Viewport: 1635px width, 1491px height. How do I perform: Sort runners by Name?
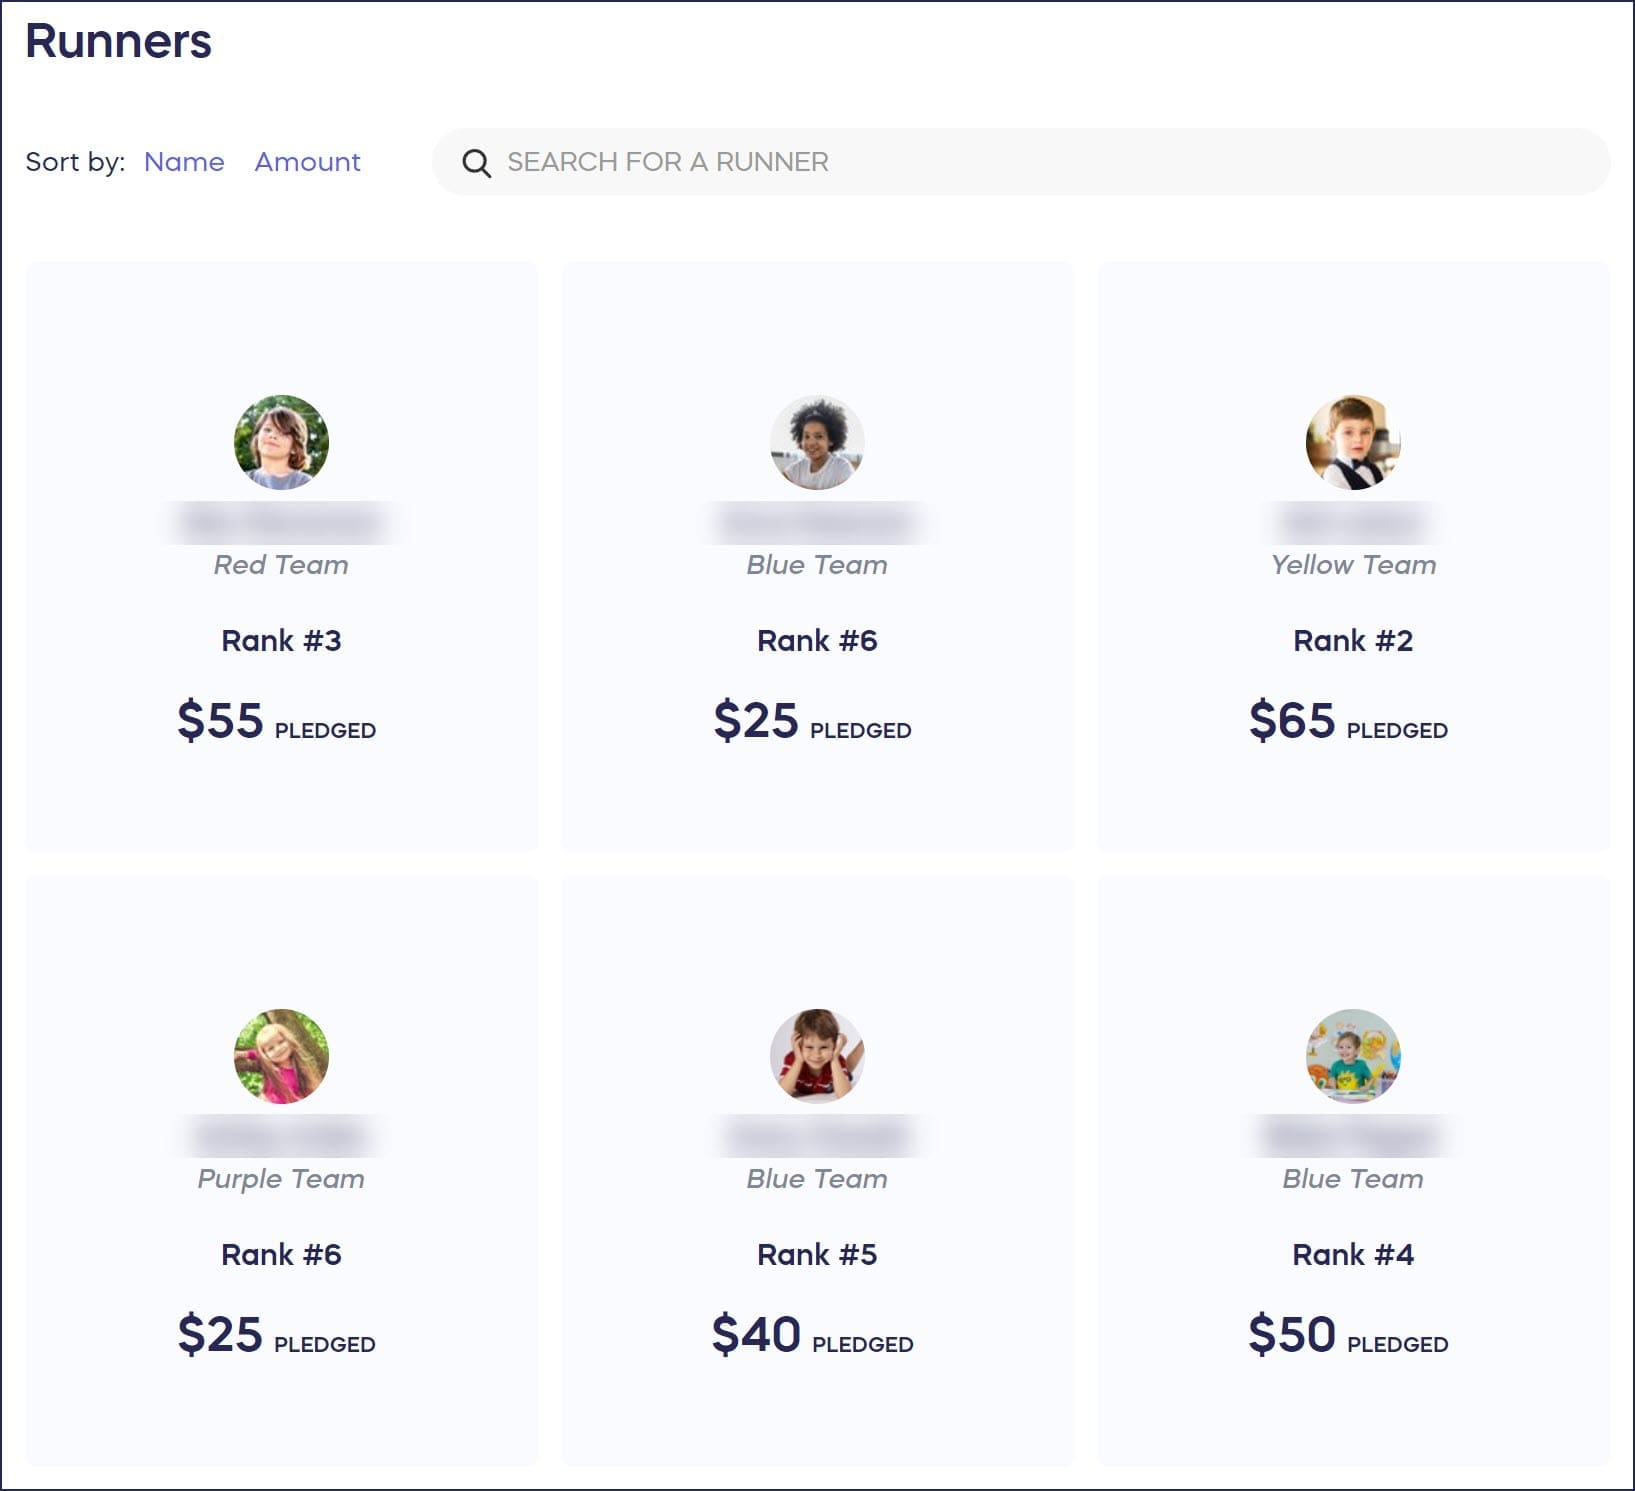[x=184, y=162]
